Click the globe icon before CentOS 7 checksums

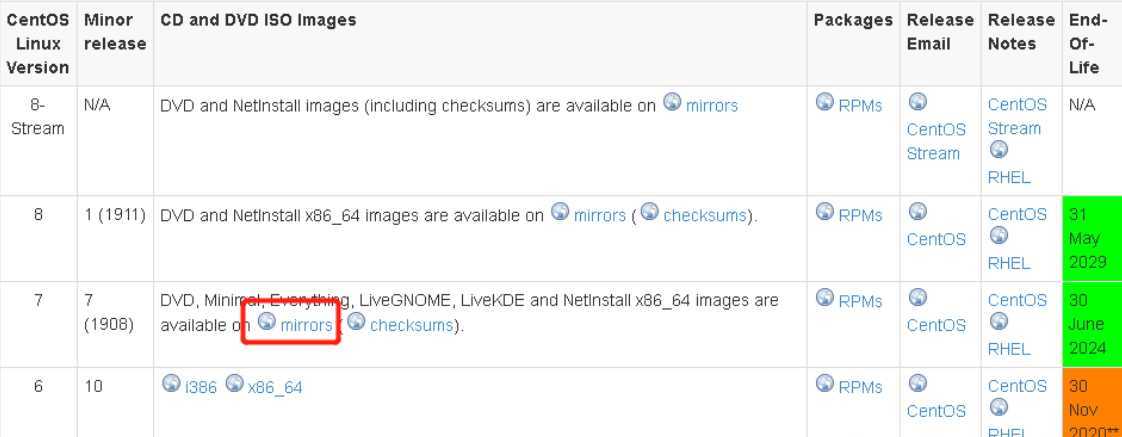pyautogui.click(x=356, y=321)
